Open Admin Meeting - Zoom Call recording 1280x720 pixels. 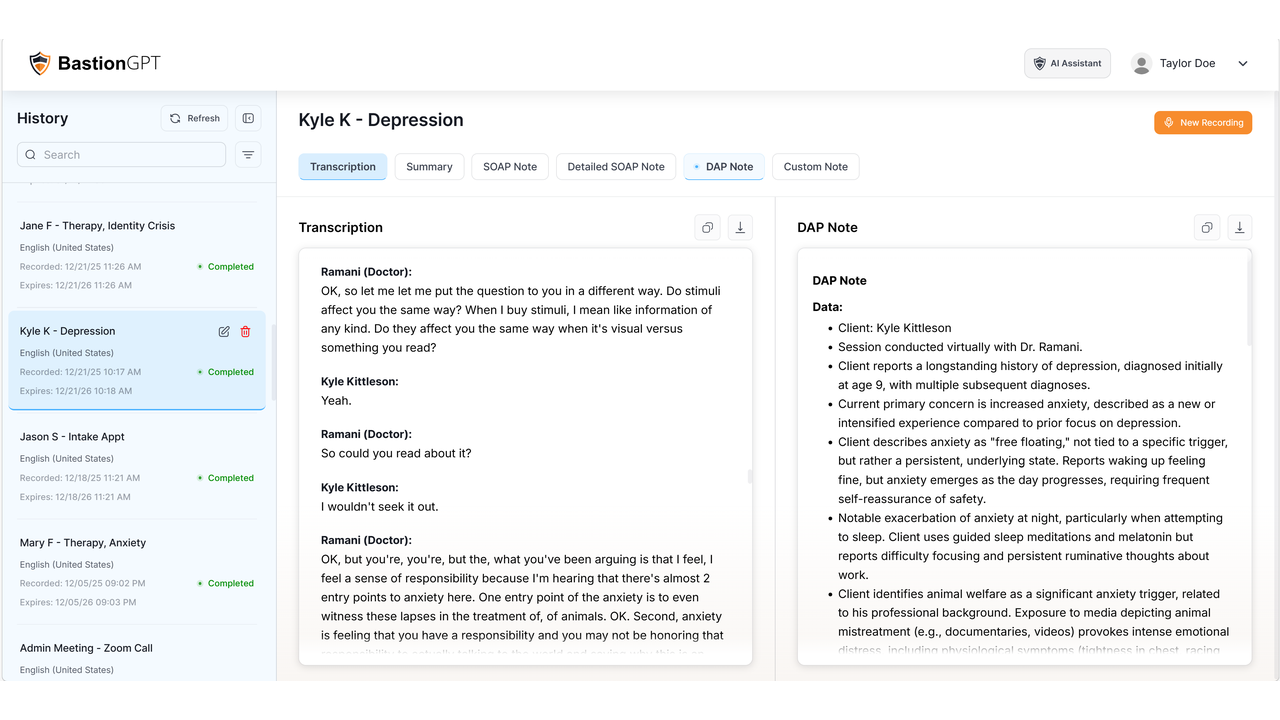pyautogui.click(x=137, y=656)
